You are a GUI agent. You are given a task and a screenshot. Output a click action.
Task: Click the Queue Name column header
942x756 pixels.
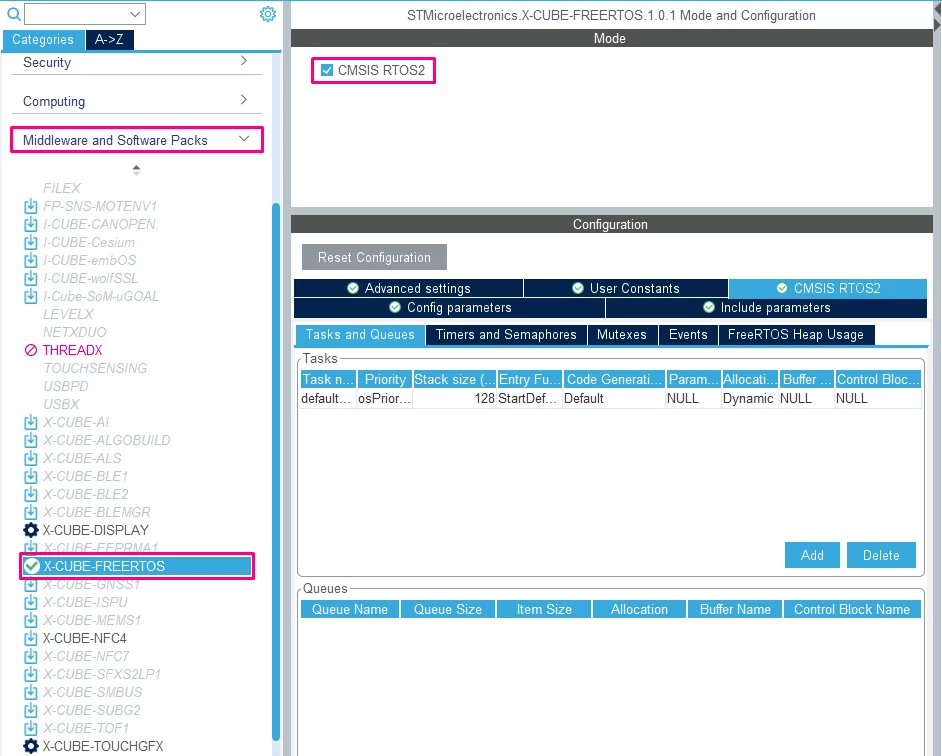click(350, 609)
